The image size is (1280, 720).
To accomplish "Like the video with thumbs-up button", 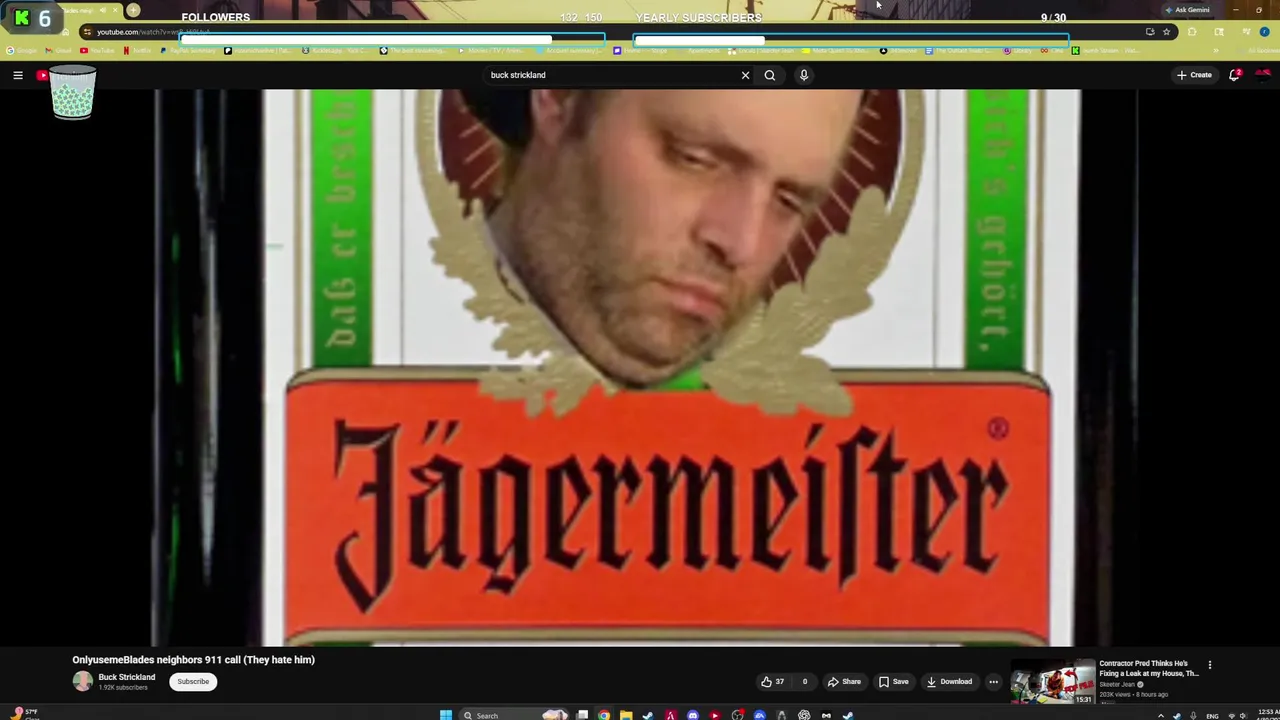I will pos(772,682).
